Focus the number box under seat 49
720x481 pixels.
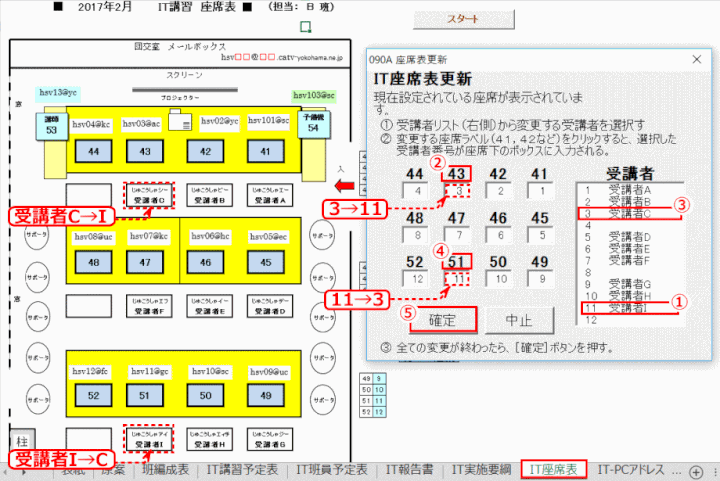(x=540, y=279)
